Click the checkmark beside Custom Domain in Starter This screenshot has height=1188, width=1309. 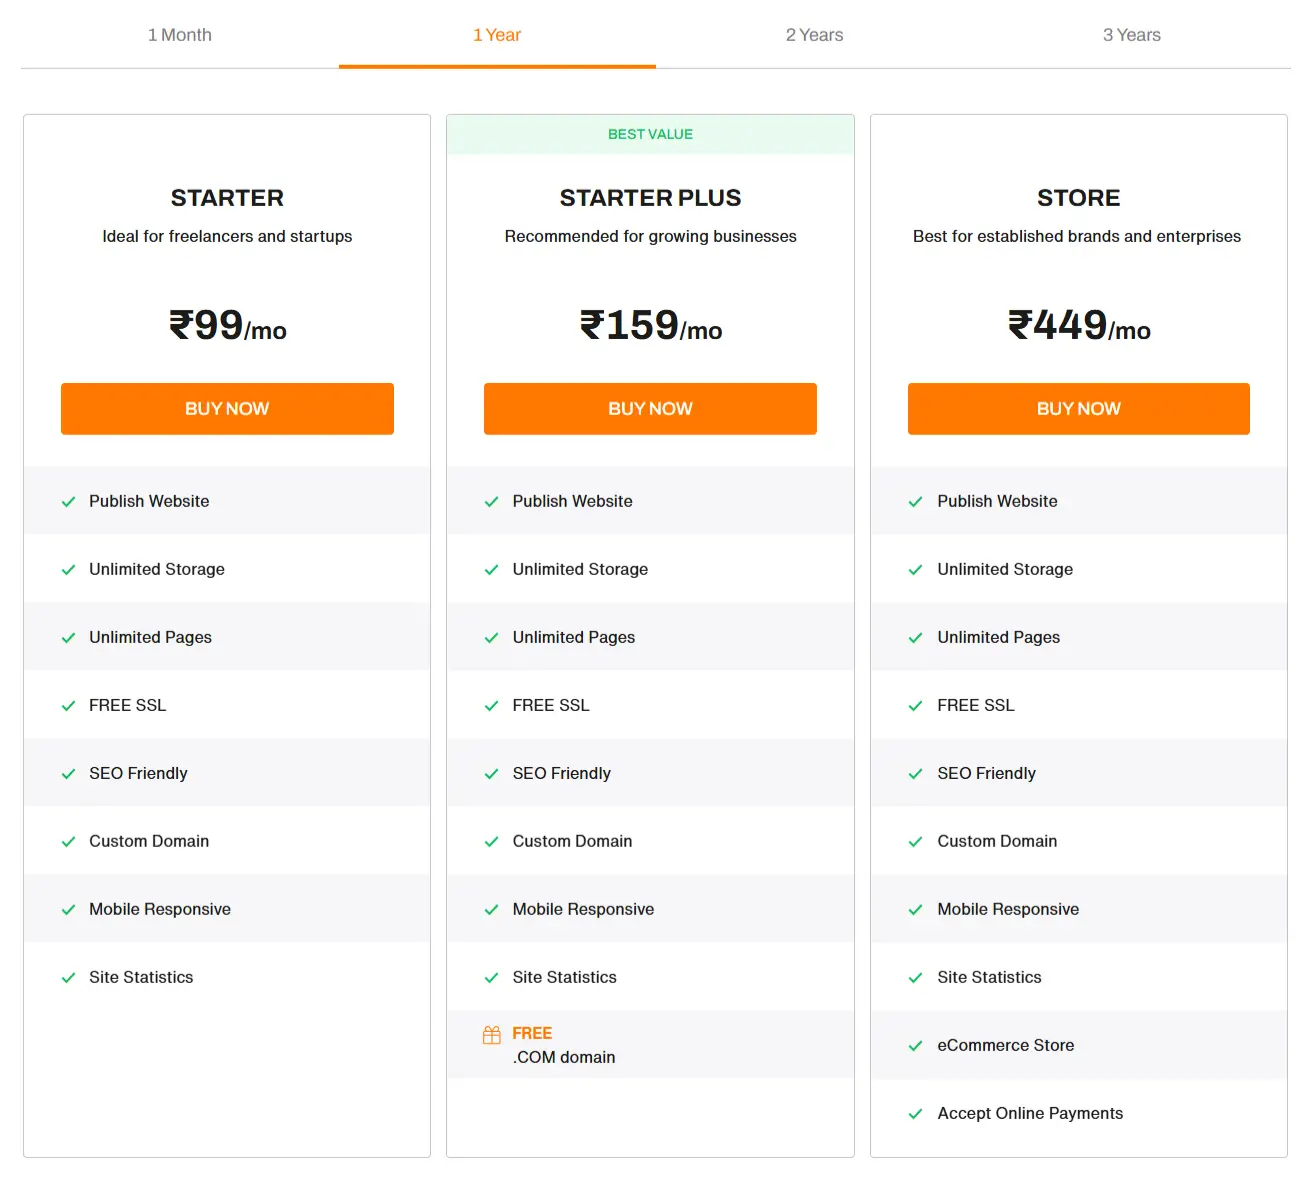(67, 841)
